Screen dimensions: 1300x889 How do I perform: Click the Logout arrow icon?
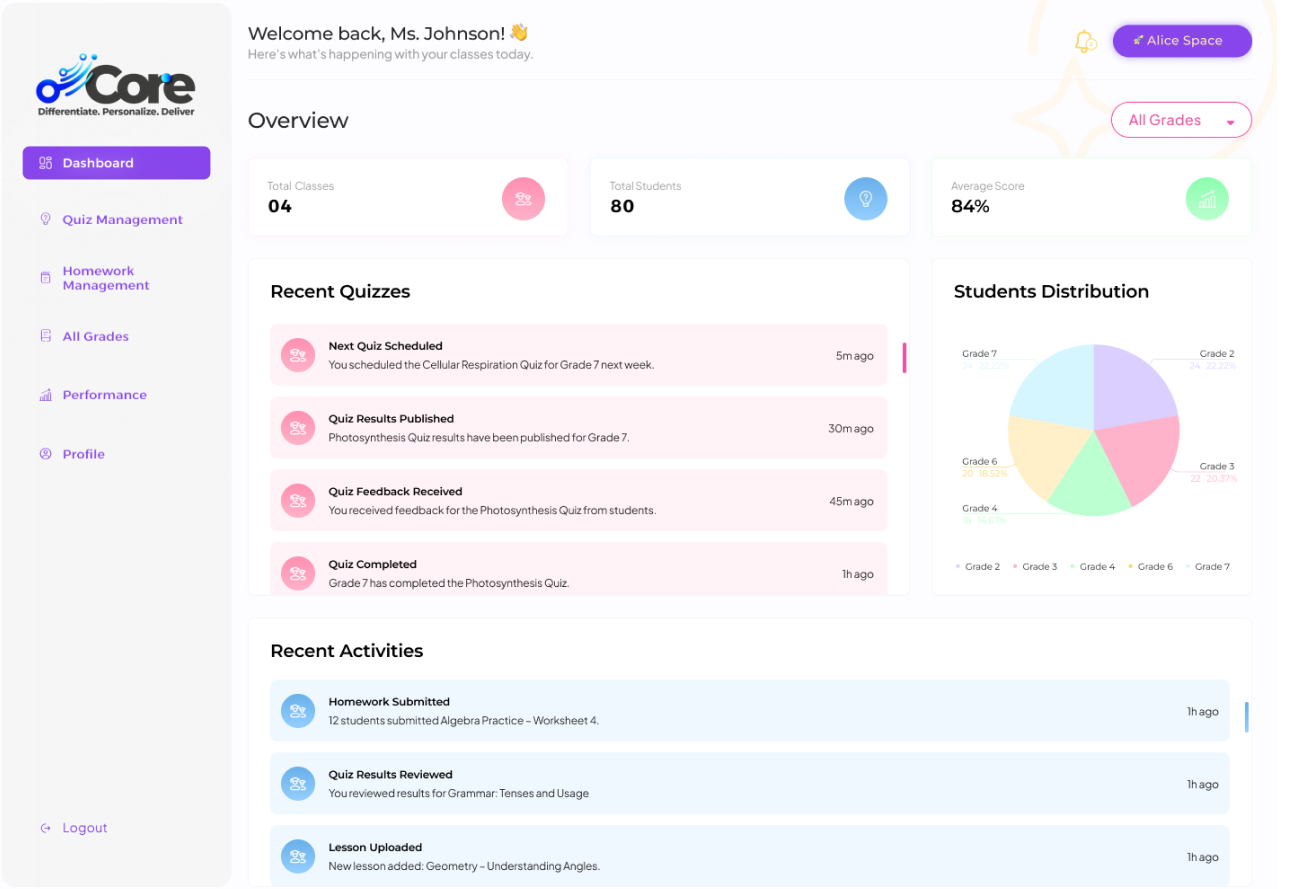[x=45, y=828]
